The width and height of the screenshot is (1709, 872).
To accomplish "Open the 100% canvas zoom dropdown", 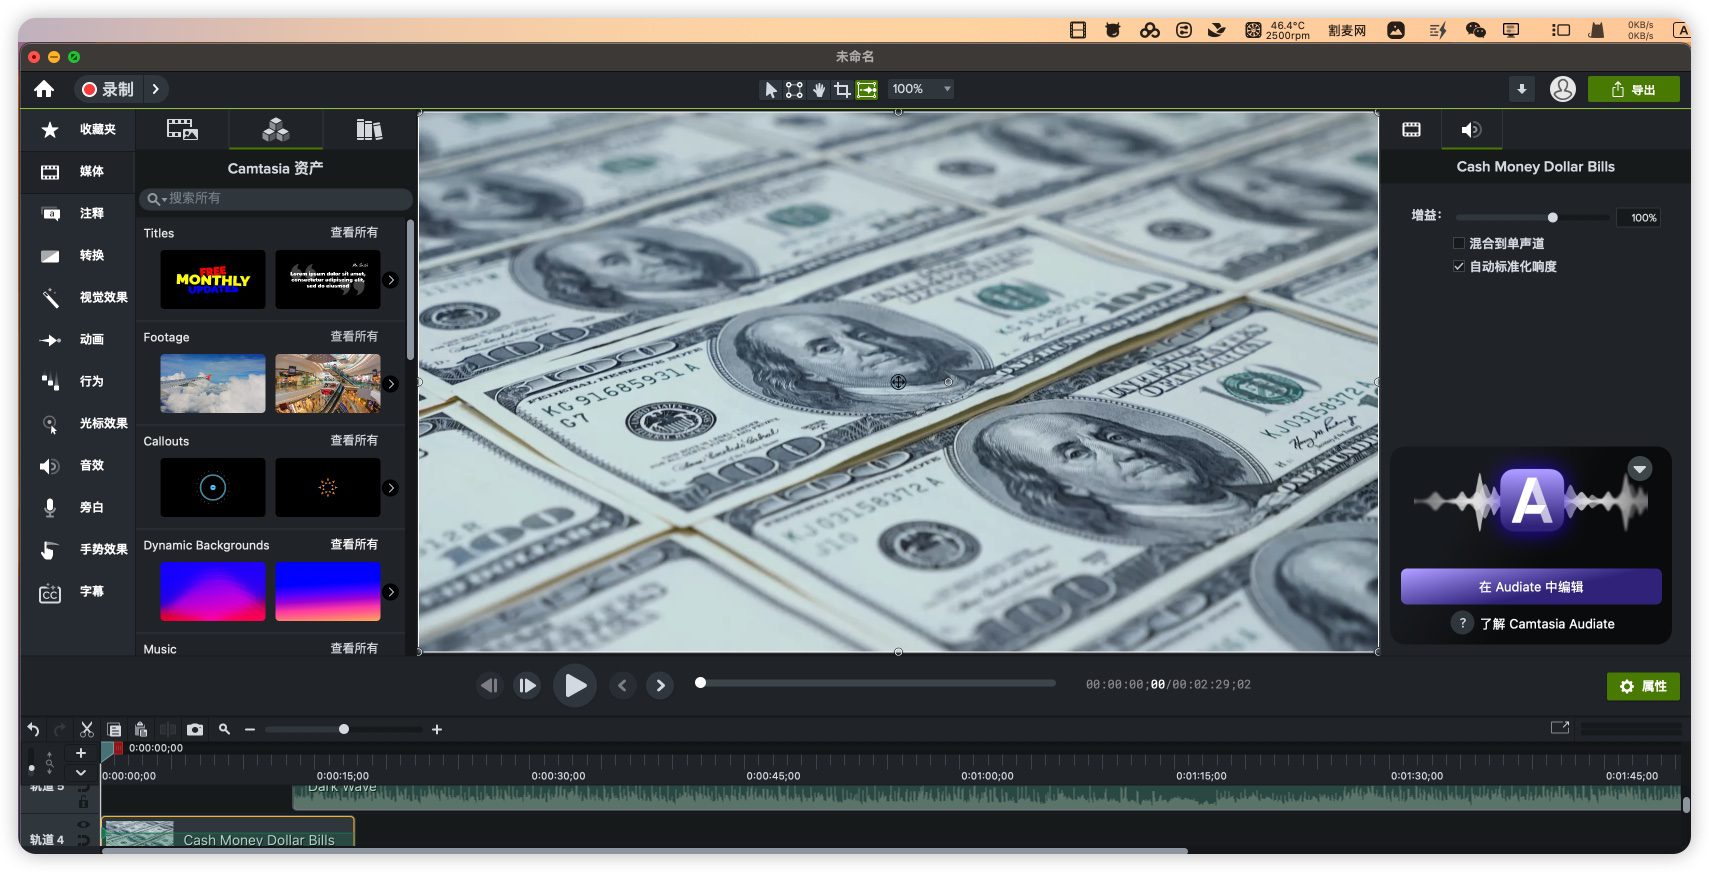I will pyautogui.click(x=921, y=89).
